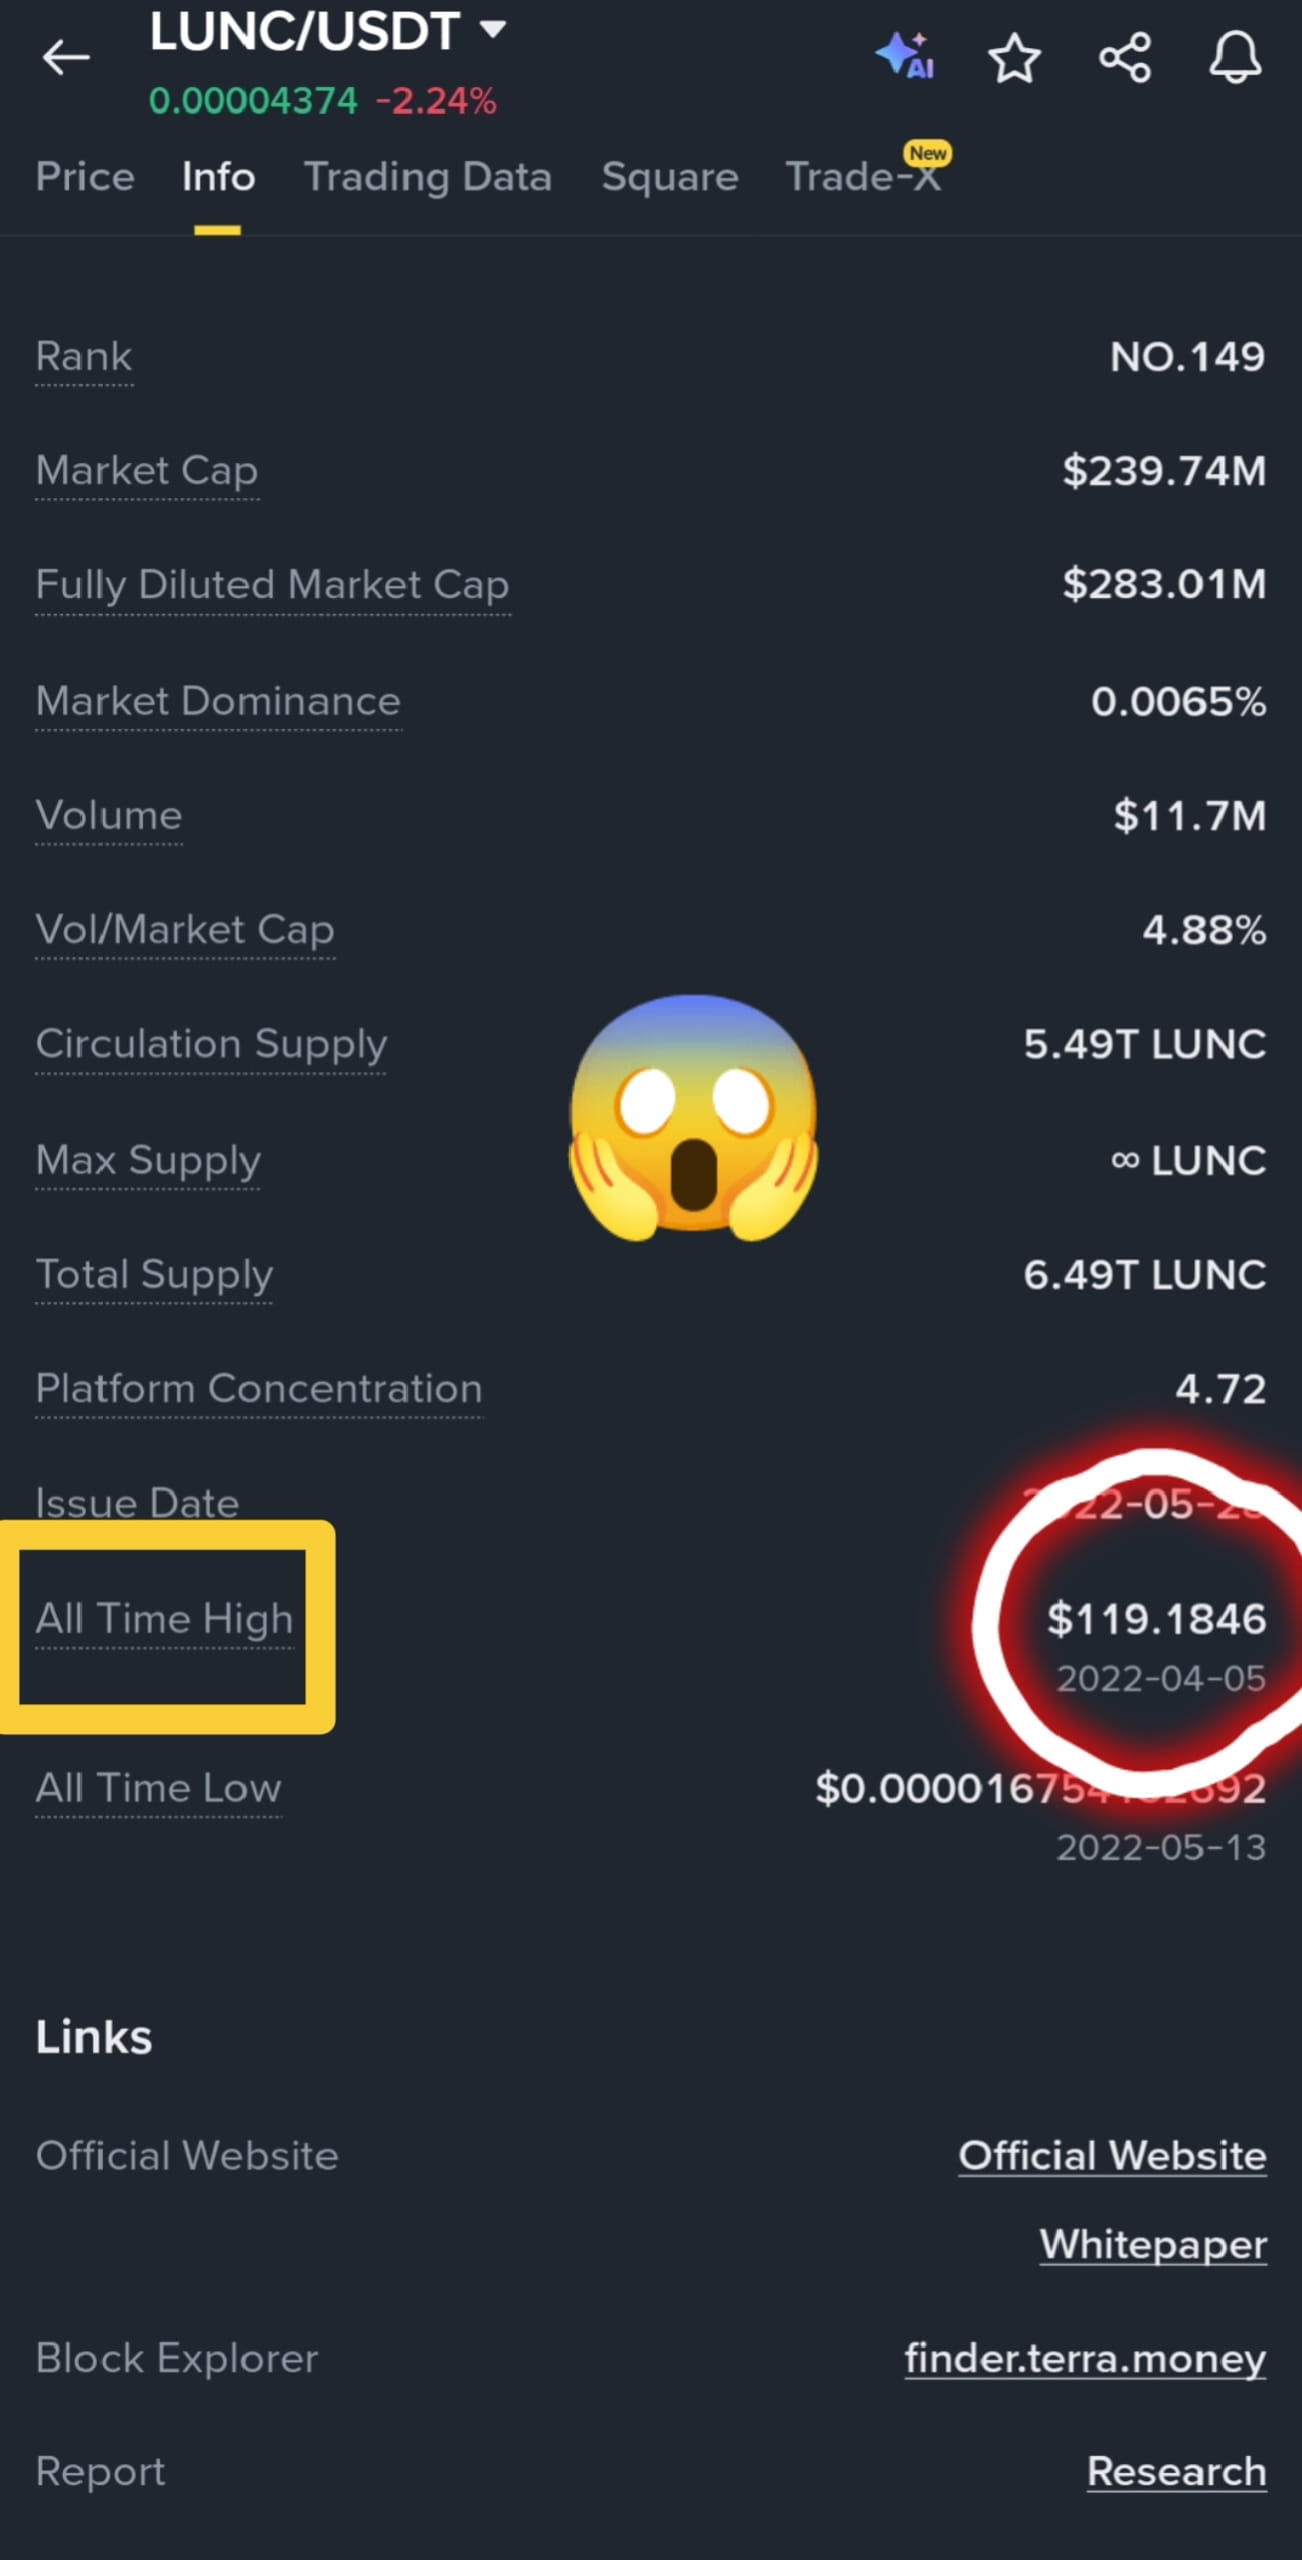The image size is (1302, 2560).
Task: Visit the finder.terra.money block explorer link
Action: click(x=1085, y=2358)
